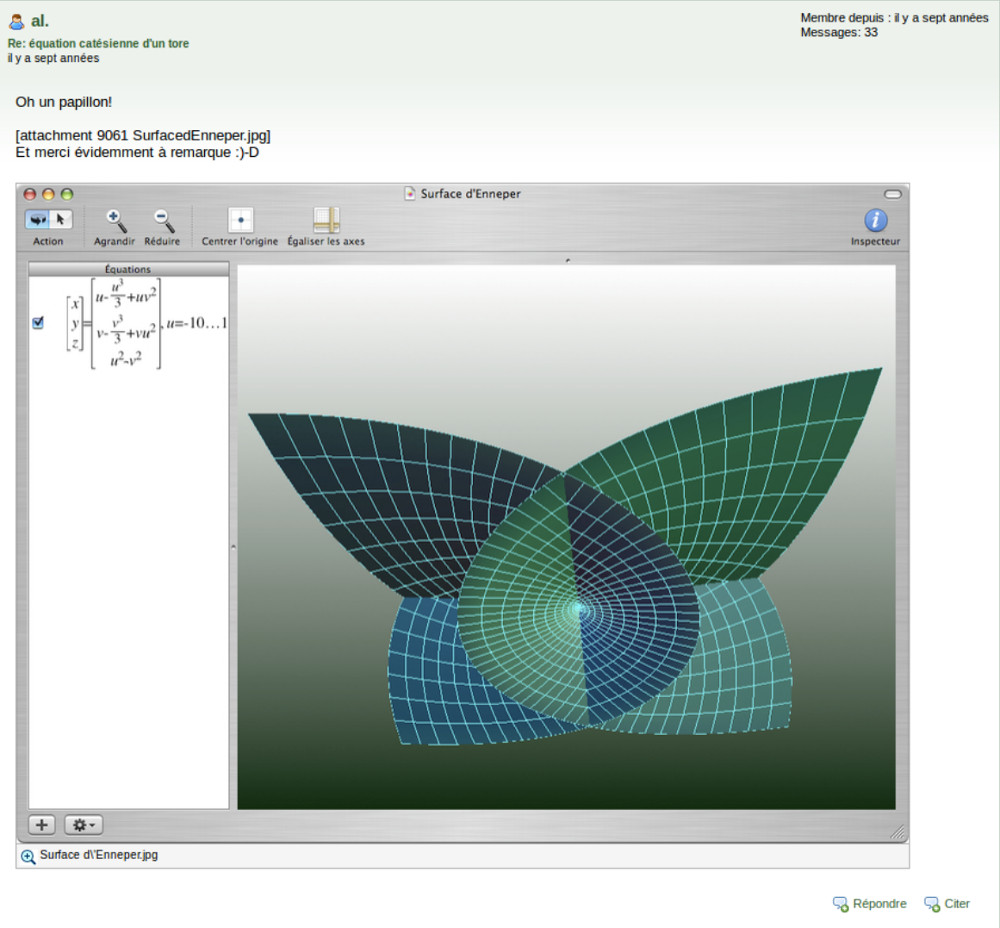Click Égaliser les axes toolbar icon

[x=326, y=221]
